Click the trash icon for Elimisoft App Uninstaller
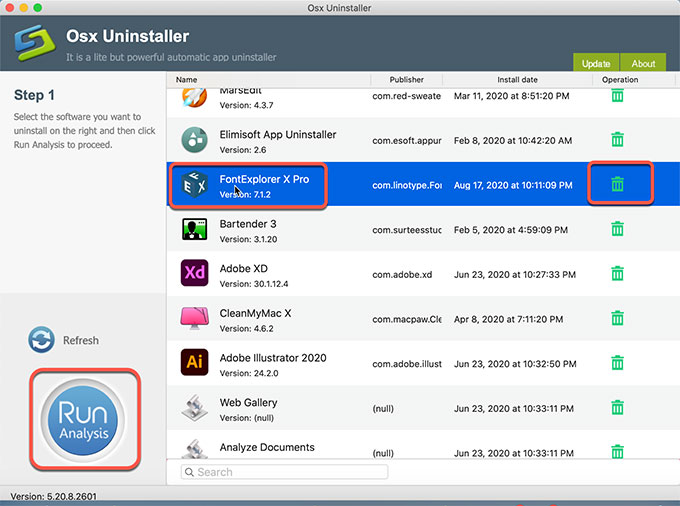The height and width of the screenshot is (506, 680). pyautogui.click(x=617, y=140)
